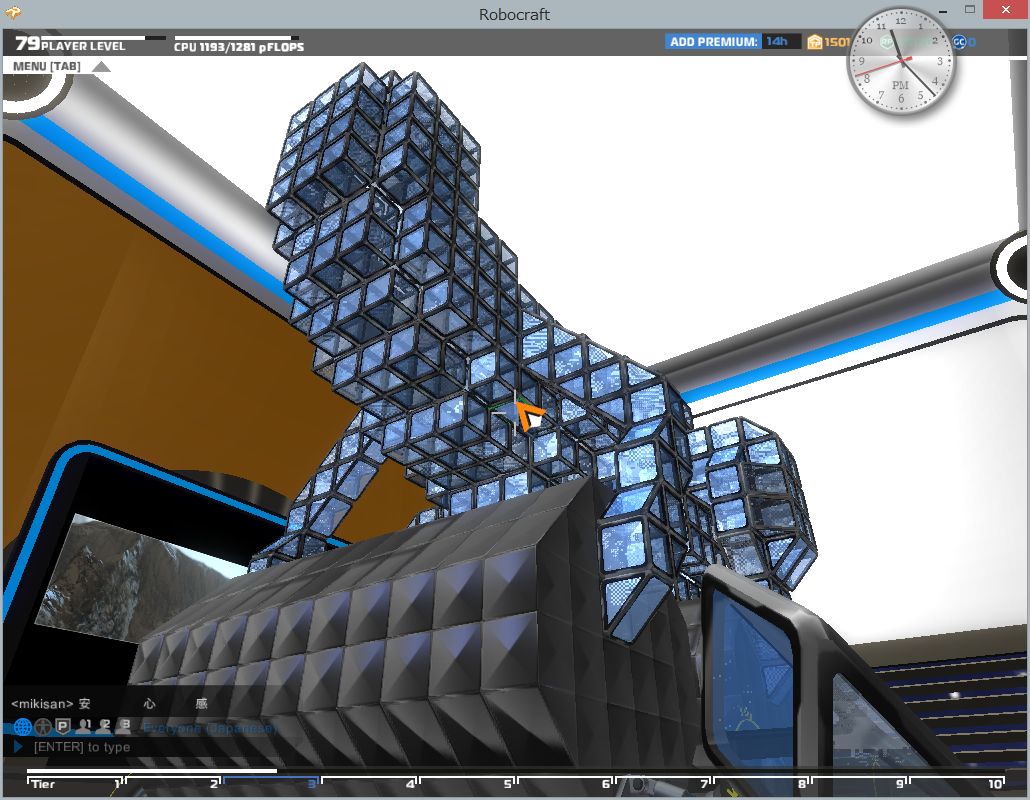
Task: Minimize the Robocraft window
Action: [943, 11]
